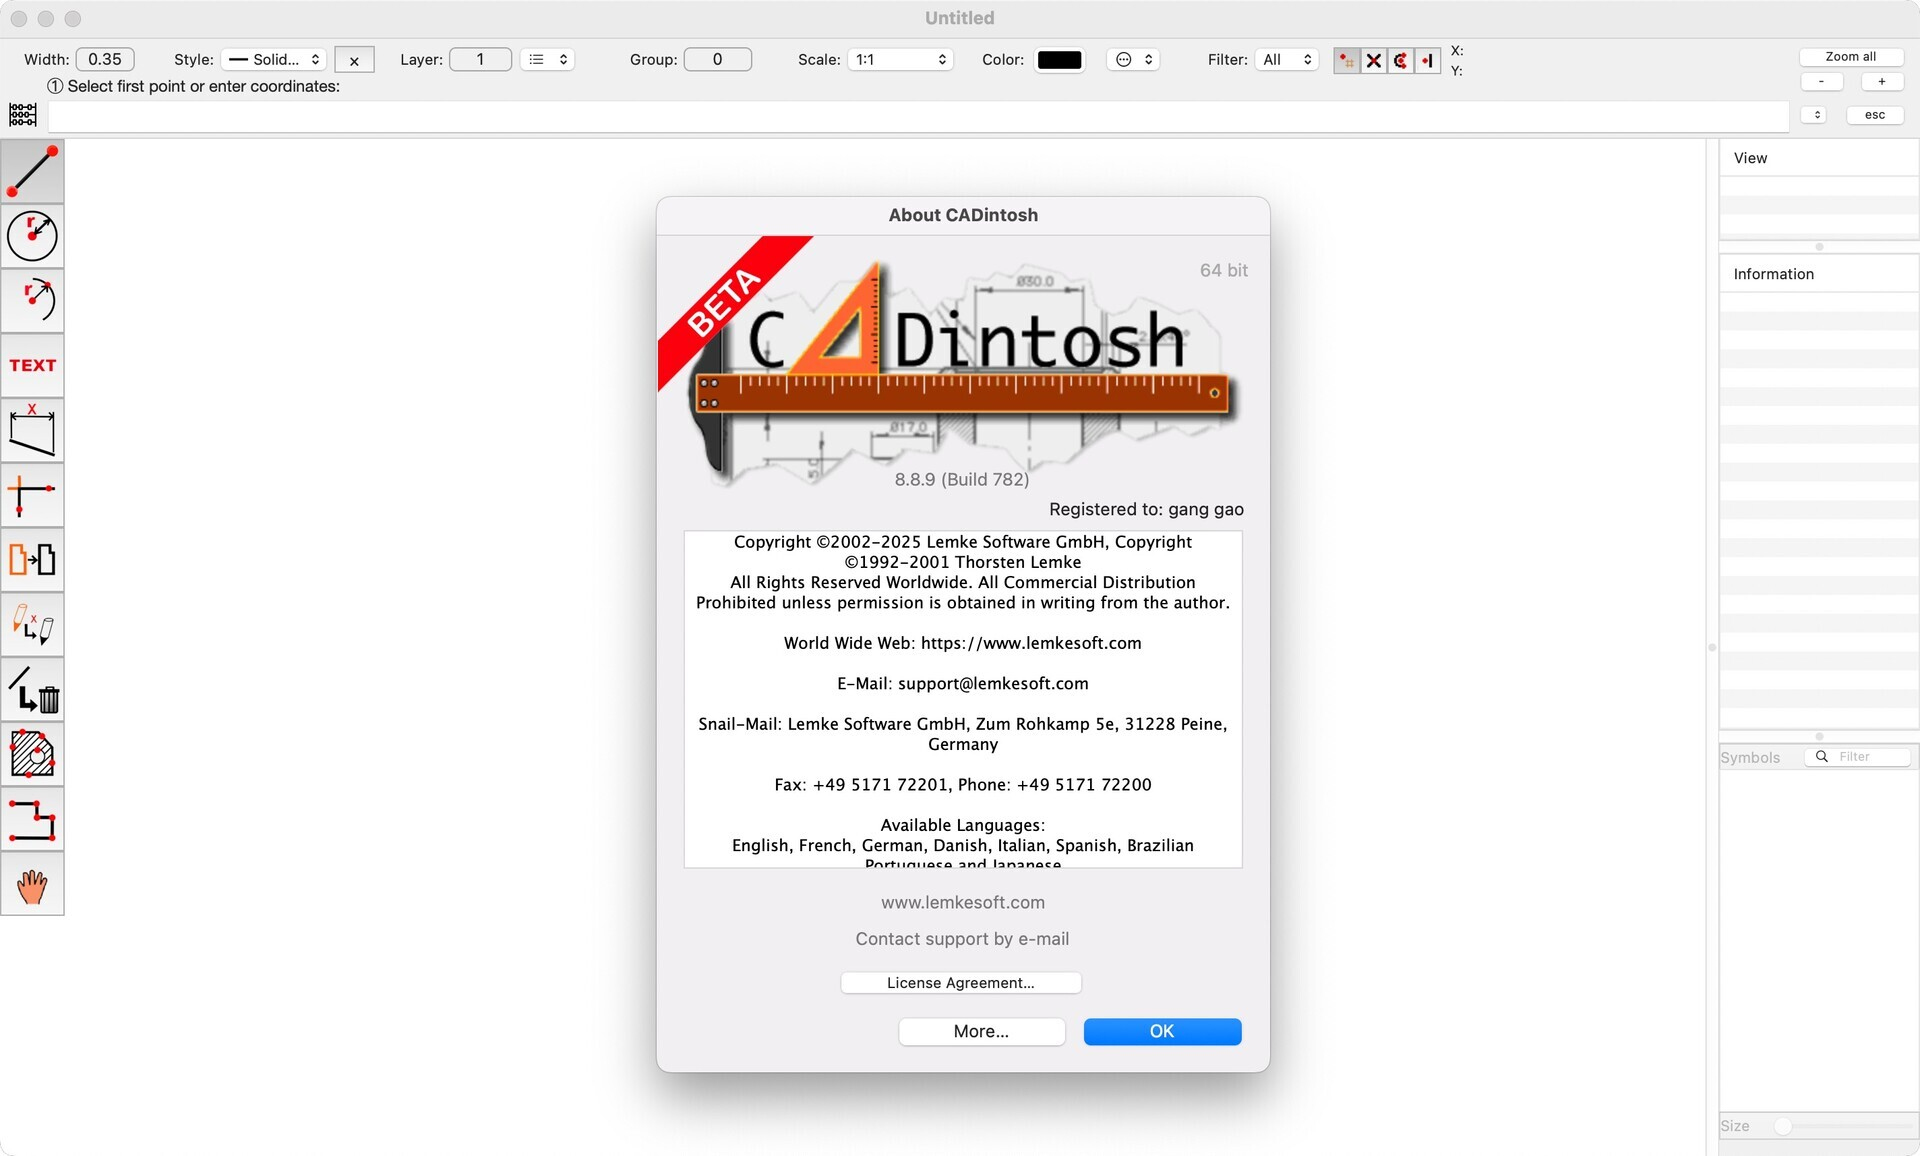Click the Layer number field

480,60
